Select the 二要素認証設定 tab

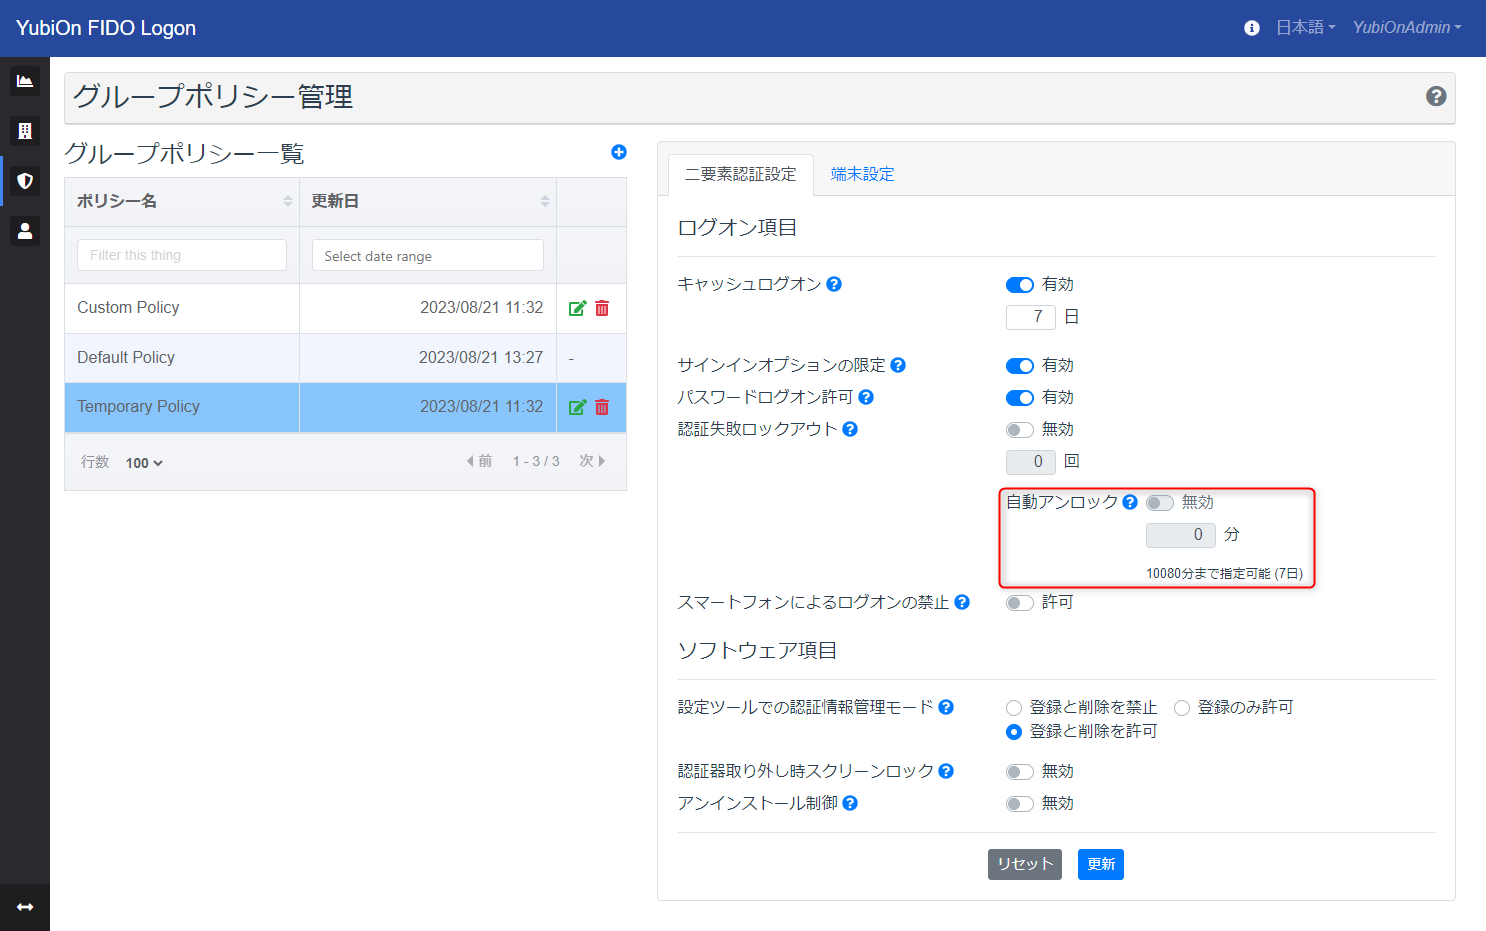740,174
